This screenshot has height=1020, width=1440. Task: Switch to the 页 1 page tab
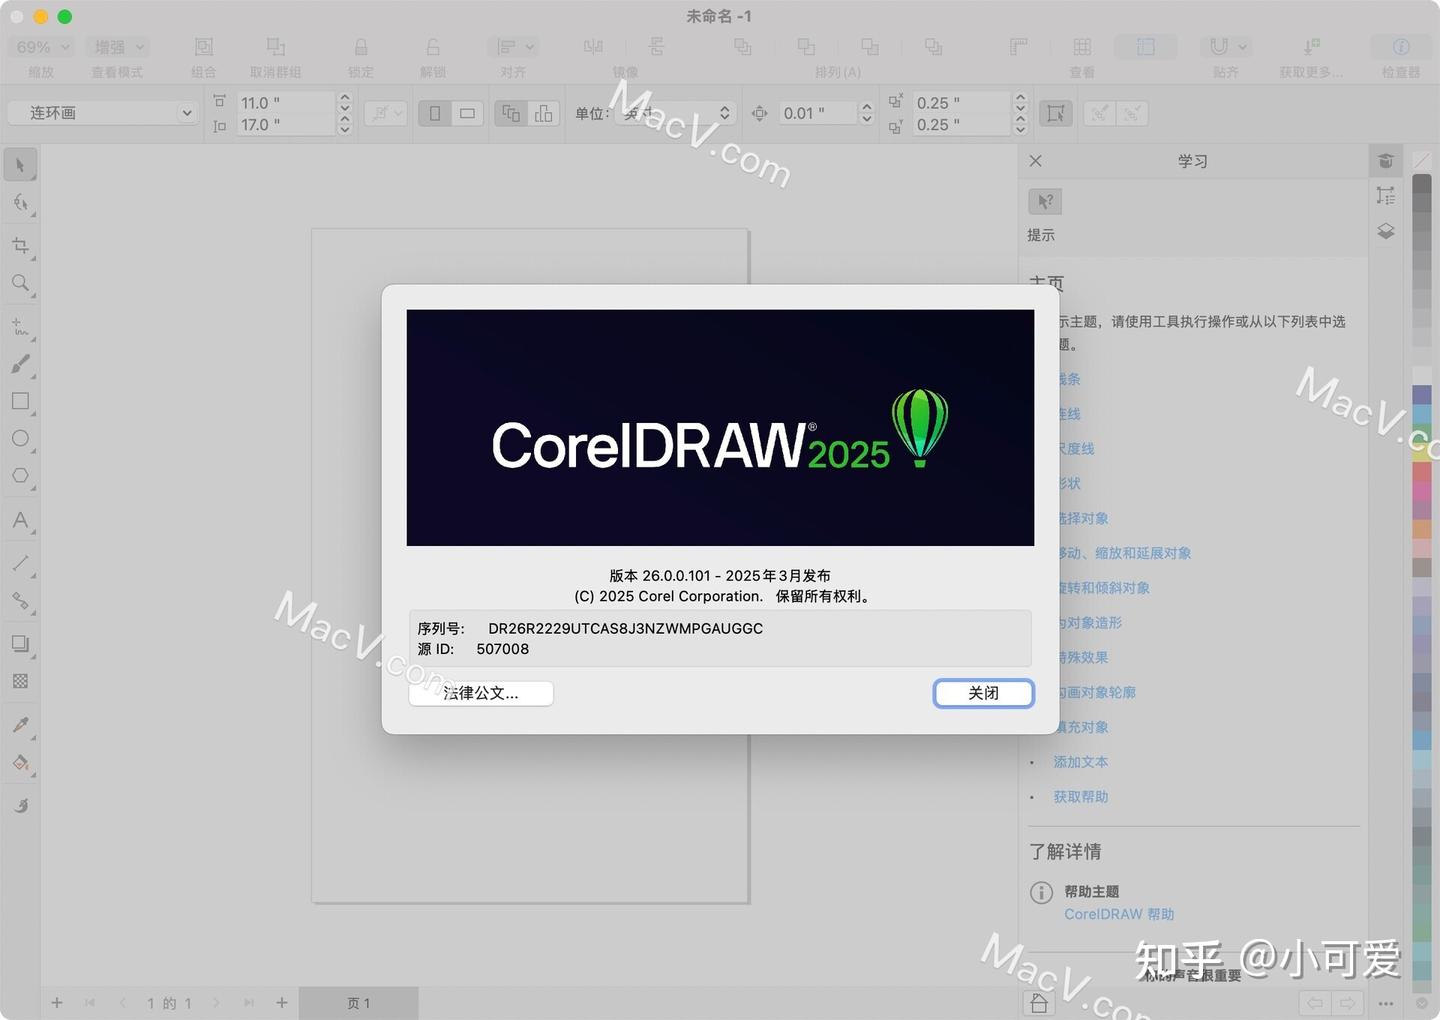coord(359,1002)
